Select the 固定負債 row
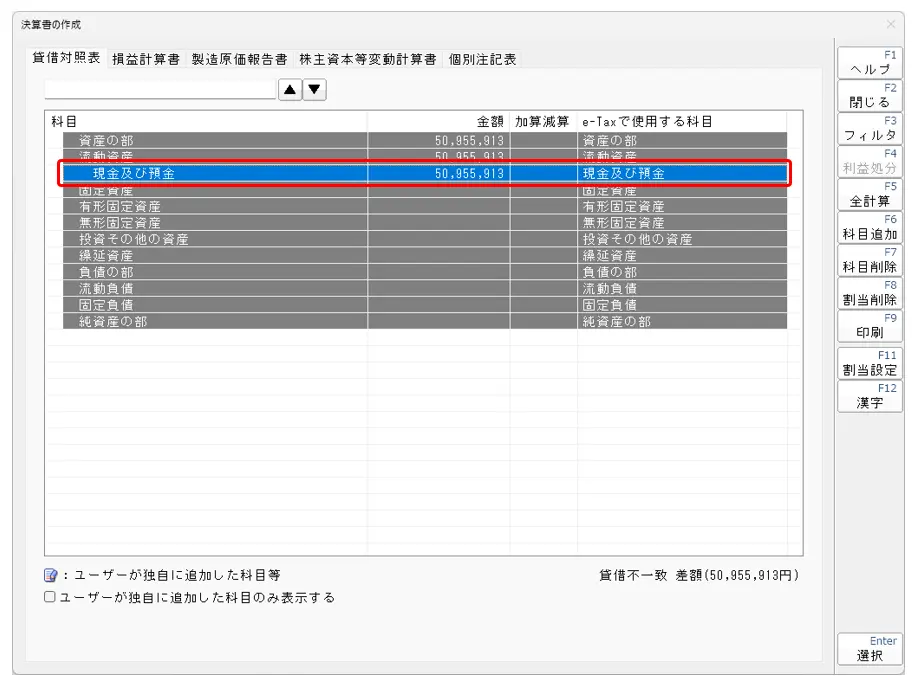This screenshot has width=915, height=686. click(x=425, y=304)
